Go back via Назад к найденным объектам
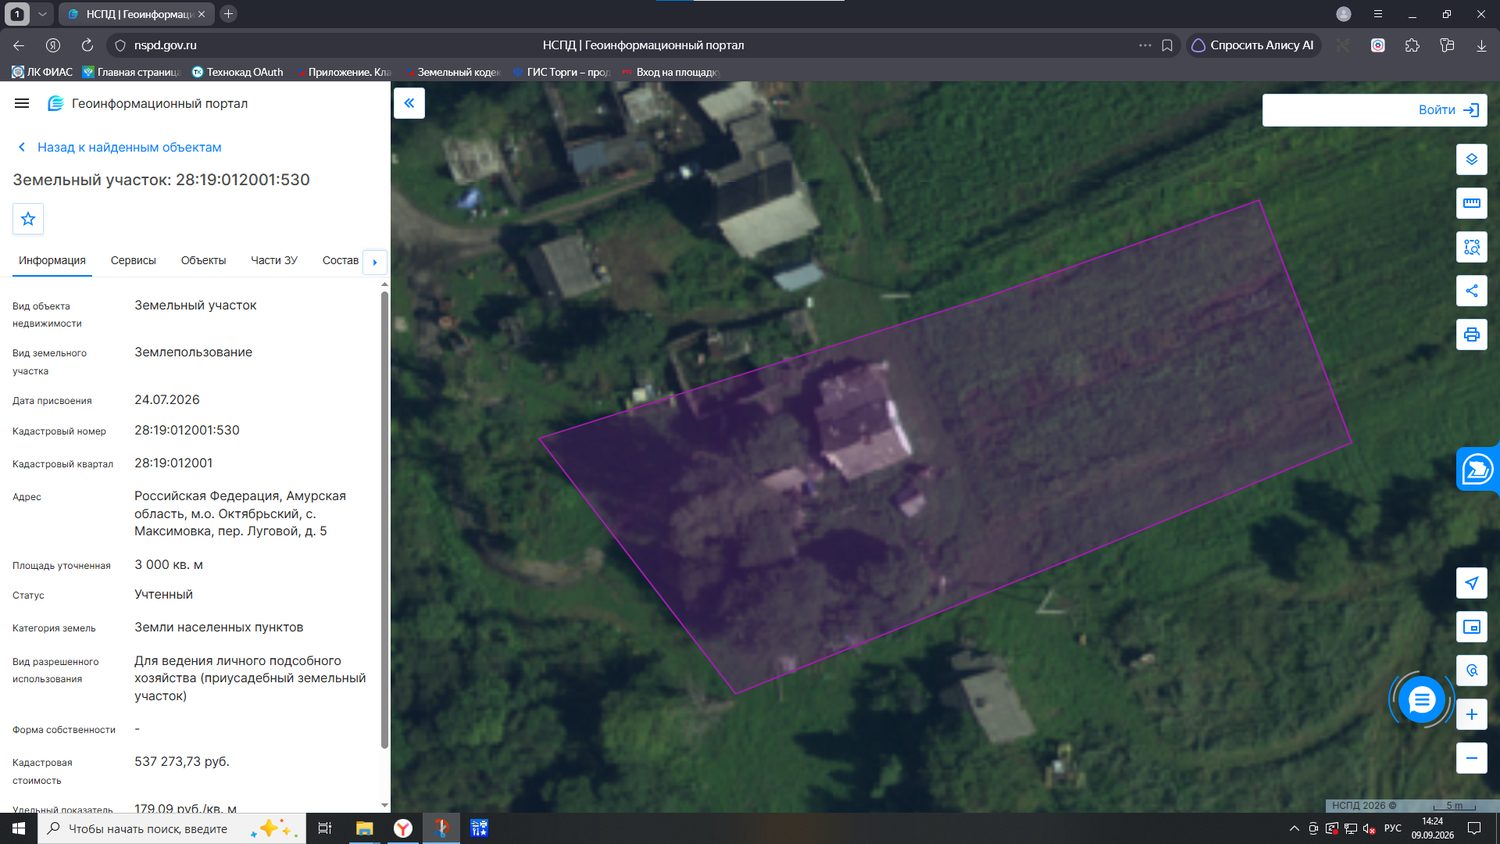The height and width of the screenshot is (844, 1500). point(120,147)
